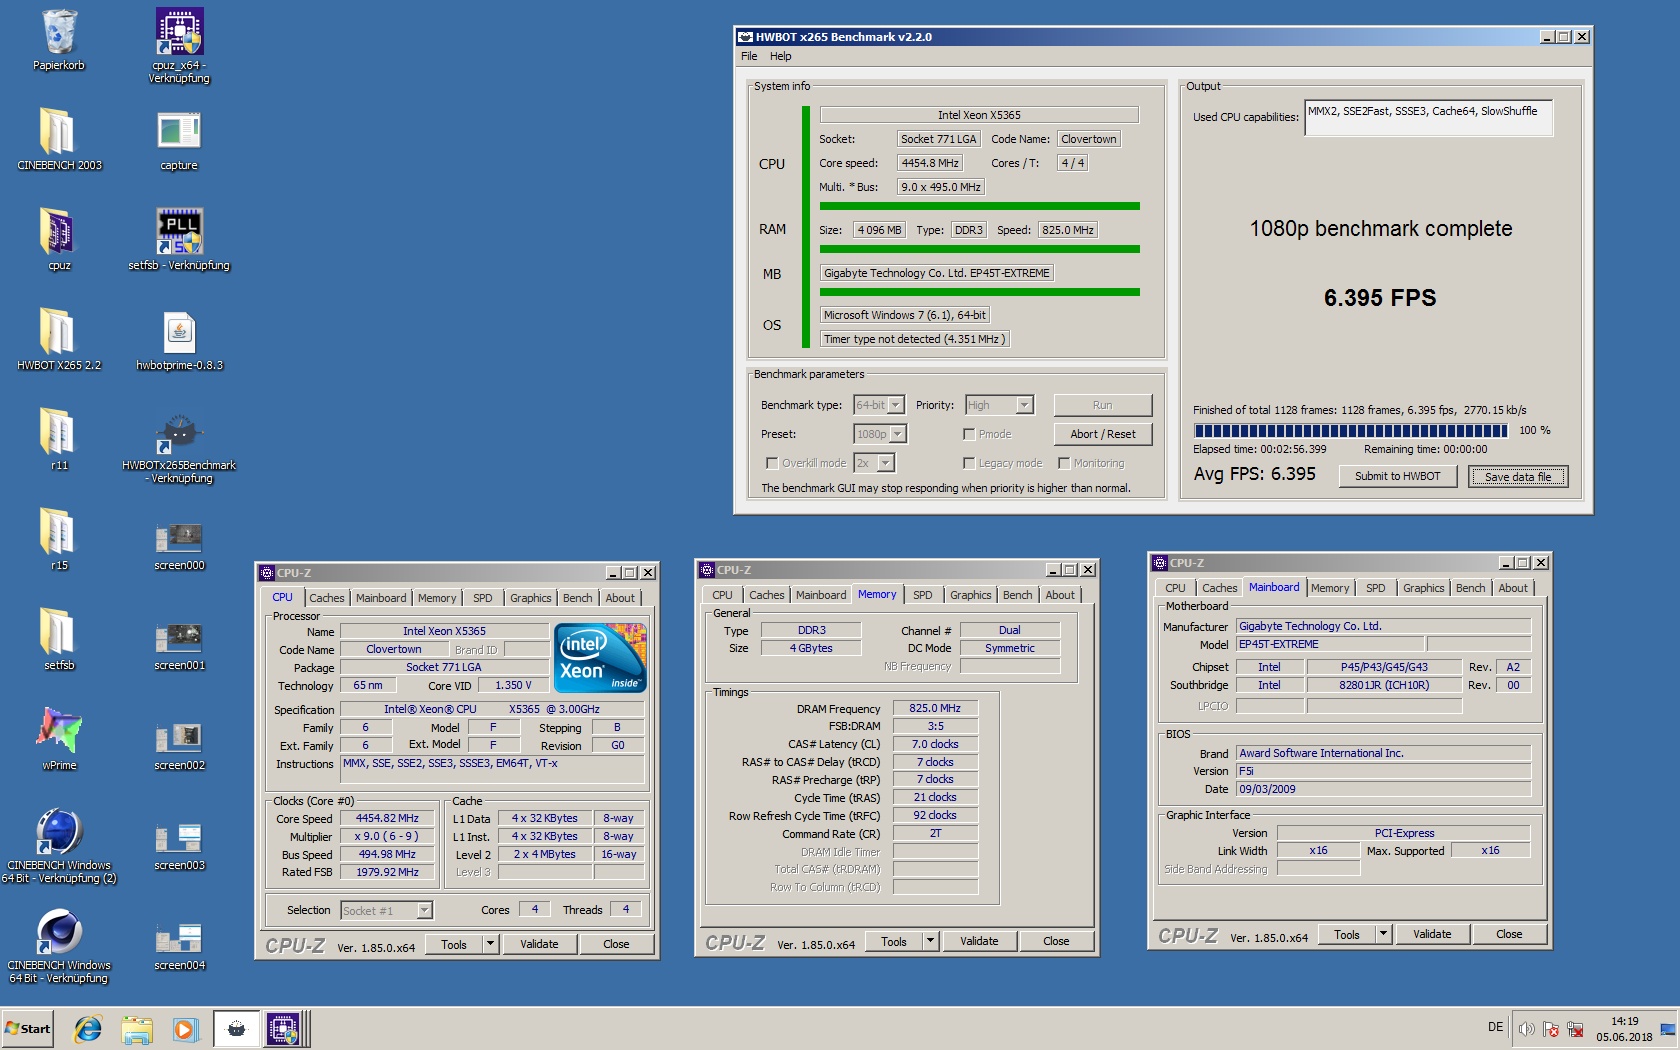
Task: Open the HWBOT X265 2.2 folder
Action: pyautogui.click(x=59, y=340)
